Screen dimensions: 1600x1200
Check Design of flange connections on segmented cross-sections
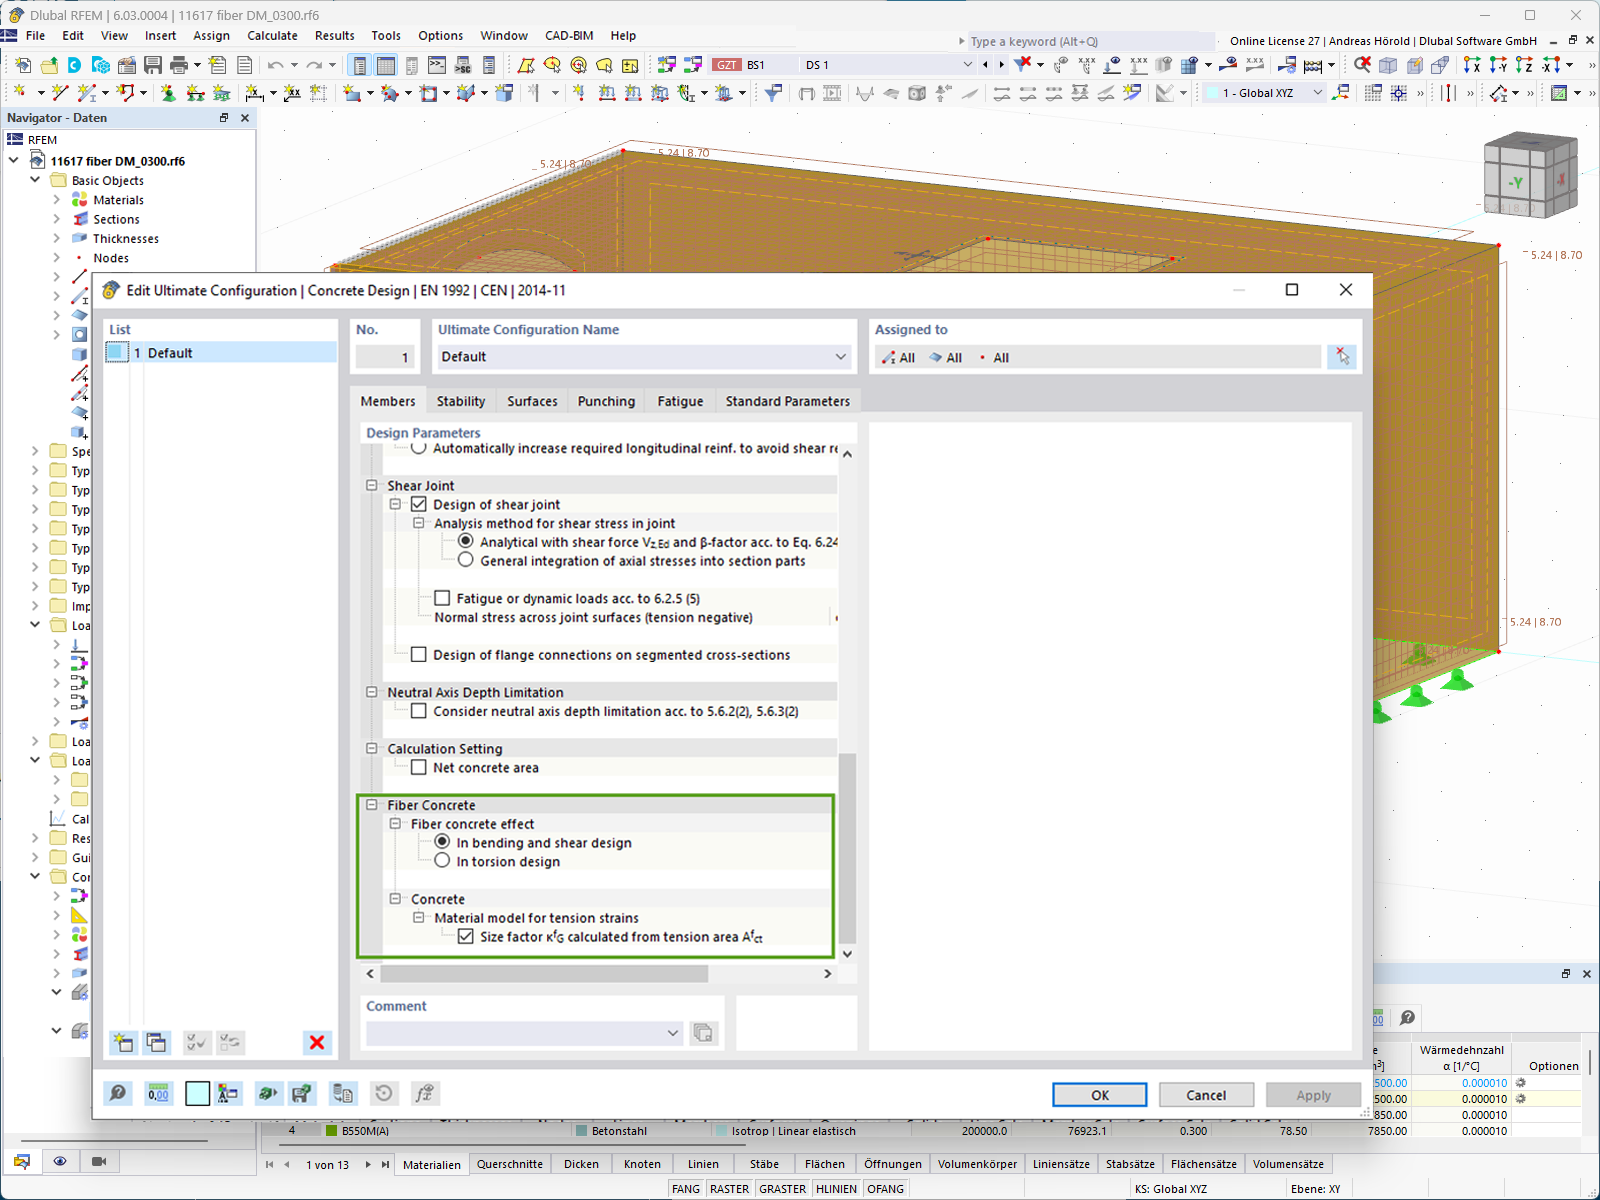click(419, 654)
